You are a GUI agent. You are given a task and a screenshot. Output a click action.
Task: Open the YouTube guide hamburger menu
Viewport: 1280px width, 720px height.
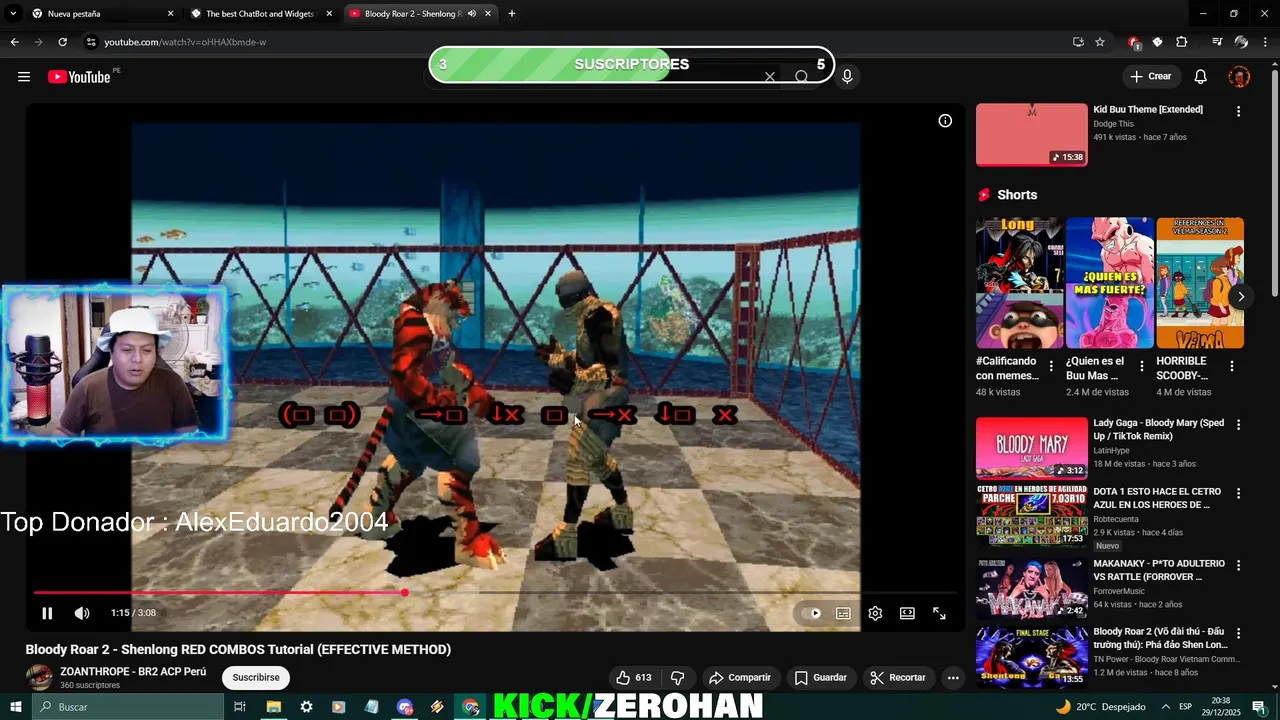click(x=24, y=77)
